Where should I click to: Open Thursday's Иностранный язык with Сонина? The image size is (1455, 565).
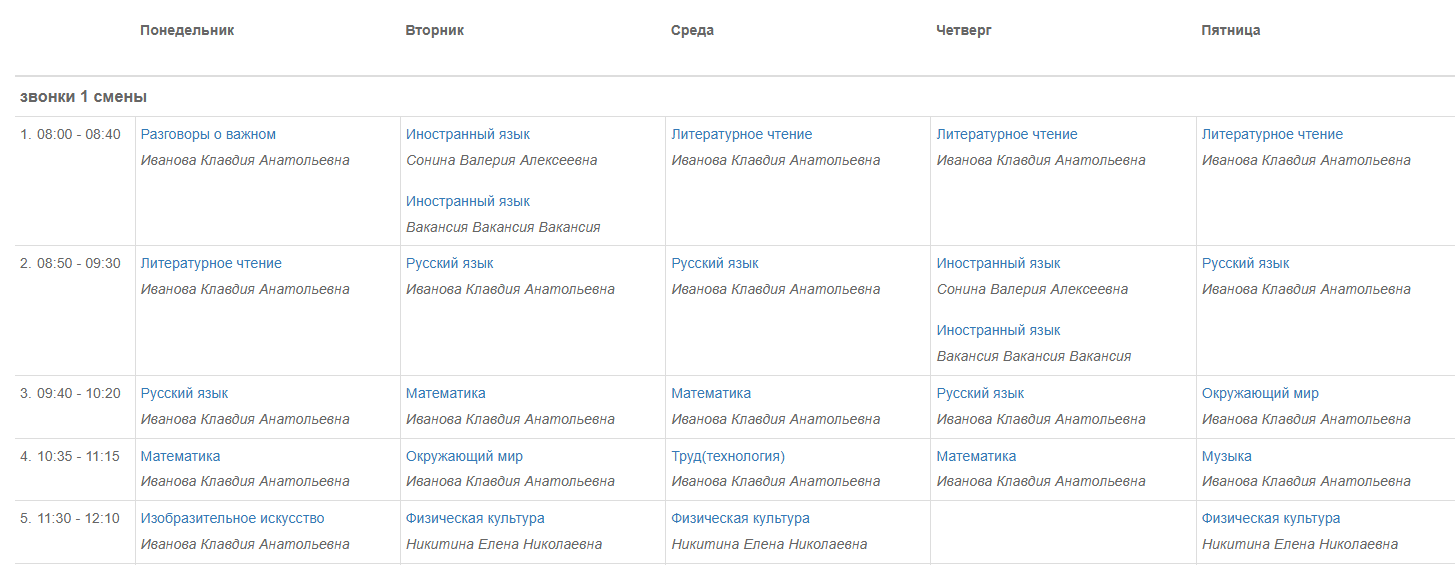coord(999,263)
